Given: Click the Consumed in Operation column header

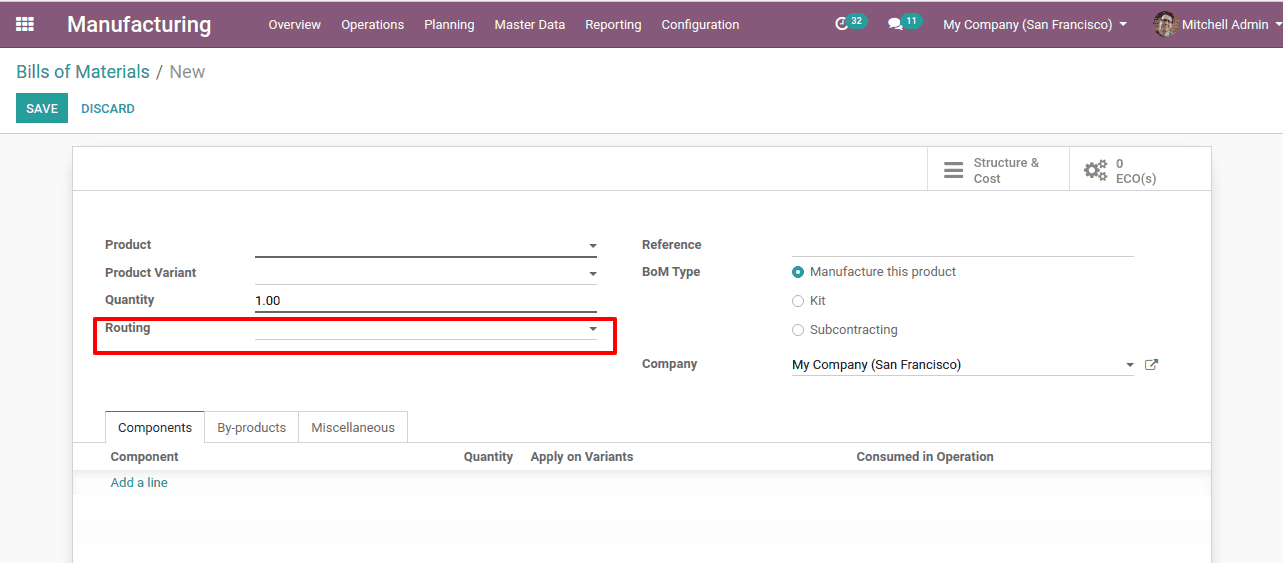Looking at the screenshot, I should coord(925,457).
